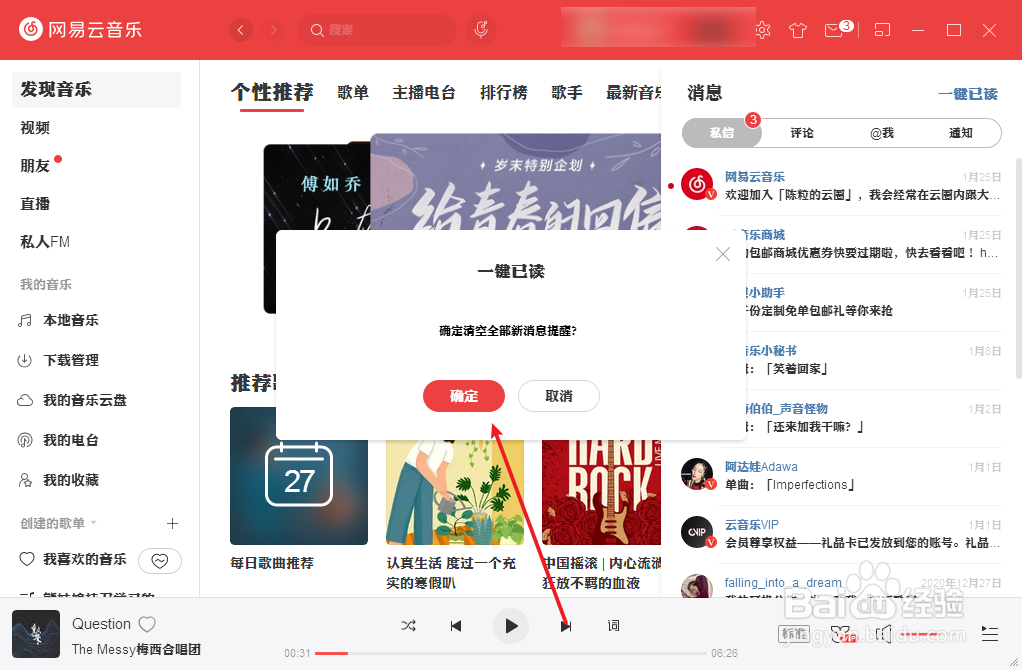The height and width of the screenshot is (670, 1022).
Task: Switch to 歌手 tab
Action: click(x=567, y=93)
